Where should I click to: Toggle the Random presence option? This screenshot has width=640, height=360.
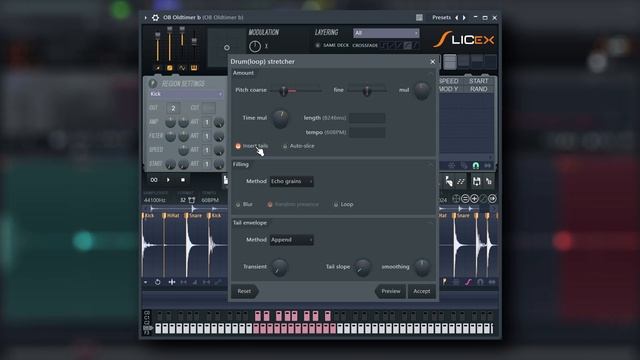(x=293, y=204)
